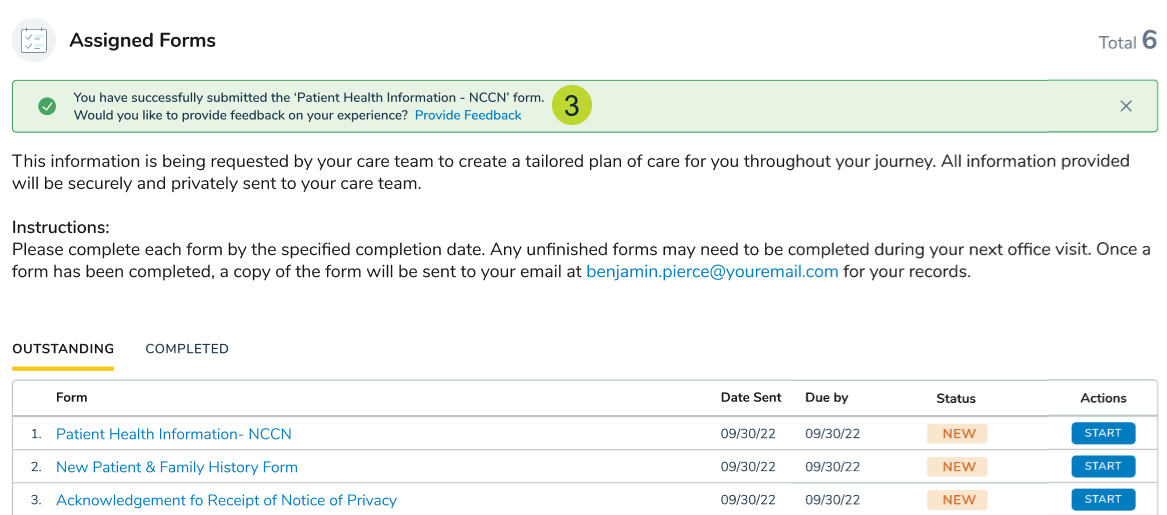Open Patient Health Information- NCCN form link

174,434
